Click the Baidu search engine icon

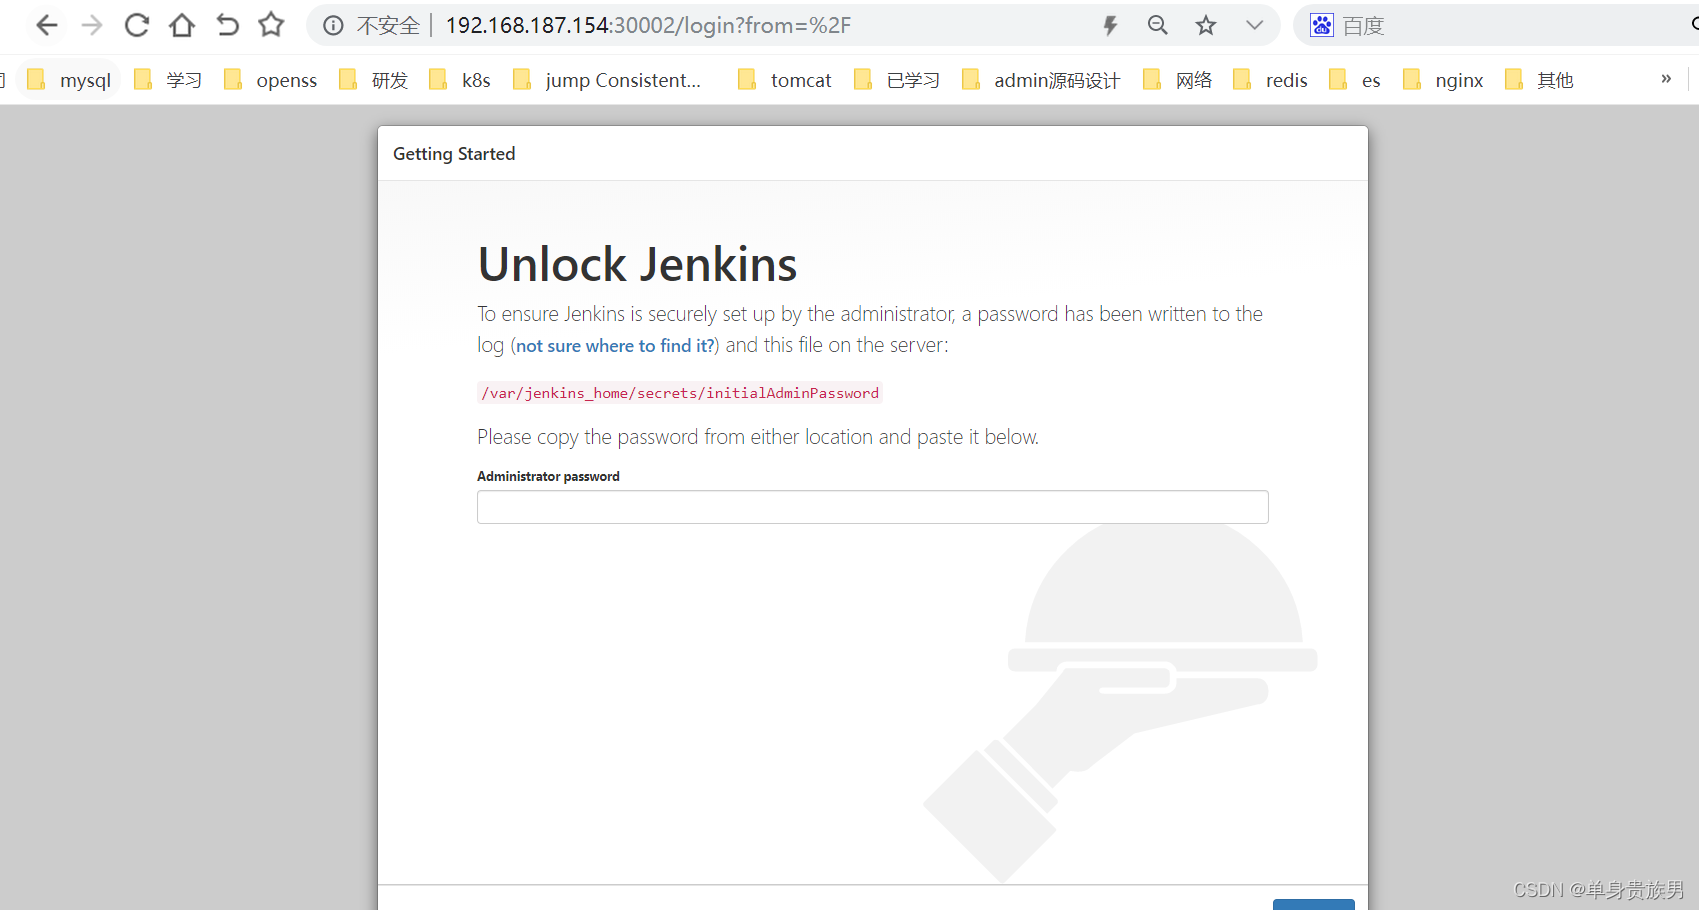pyautogui.click(x=1322, y=25)
